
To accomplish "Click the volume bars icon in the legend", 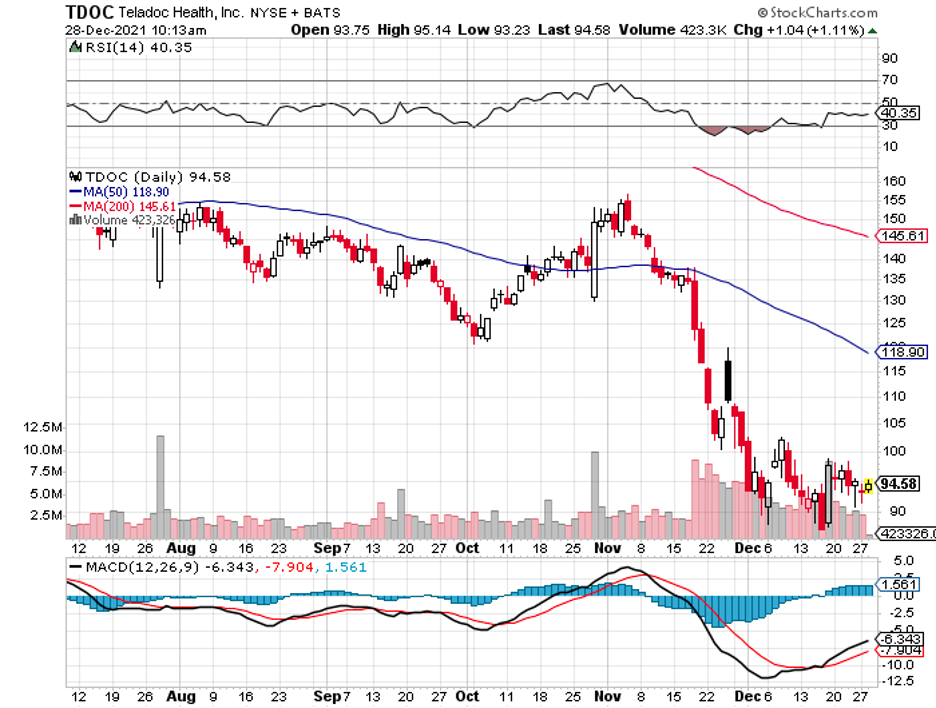I will [x=76, y=220].
